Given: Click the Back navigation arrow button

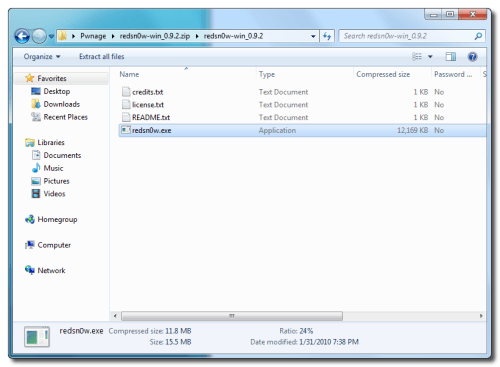Looking at the screenshot, I should pos(22,36).
